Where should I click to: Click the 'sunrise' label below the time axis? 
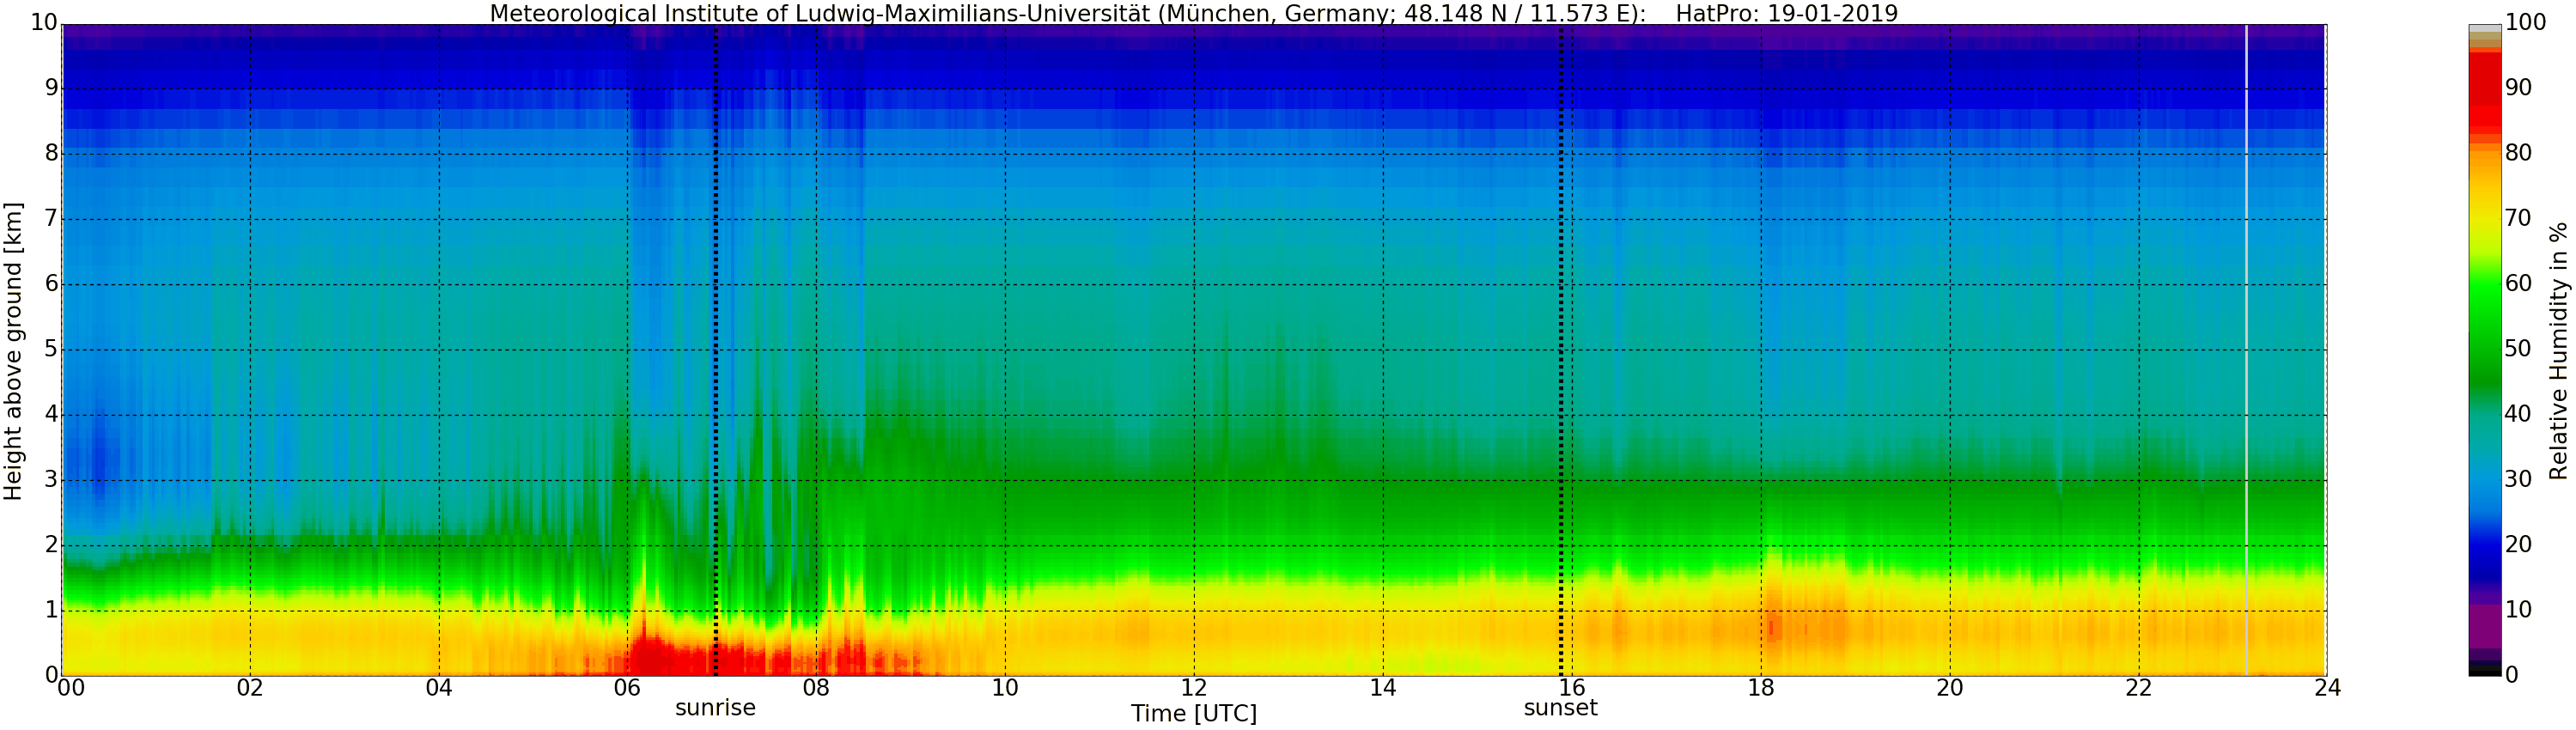coord(715,708)
